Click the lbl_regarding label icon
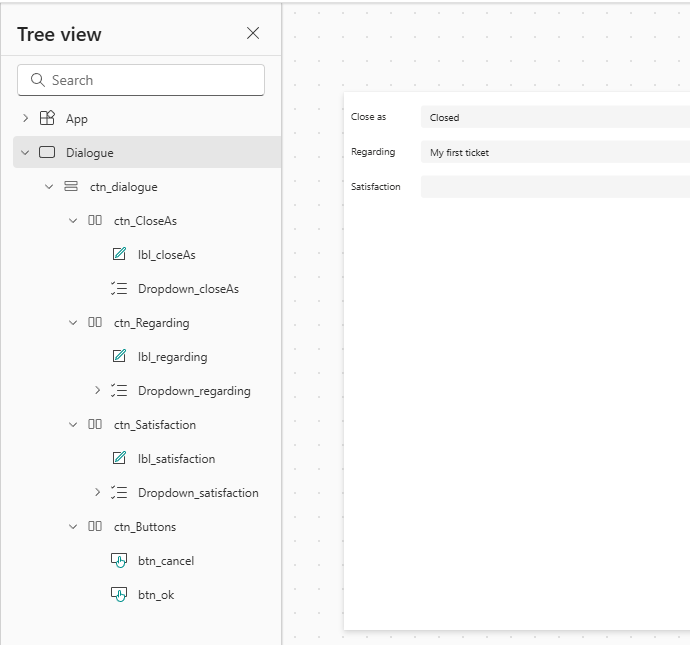The width and height of the screenshot is (690, 645). click(x=119, y=356)
